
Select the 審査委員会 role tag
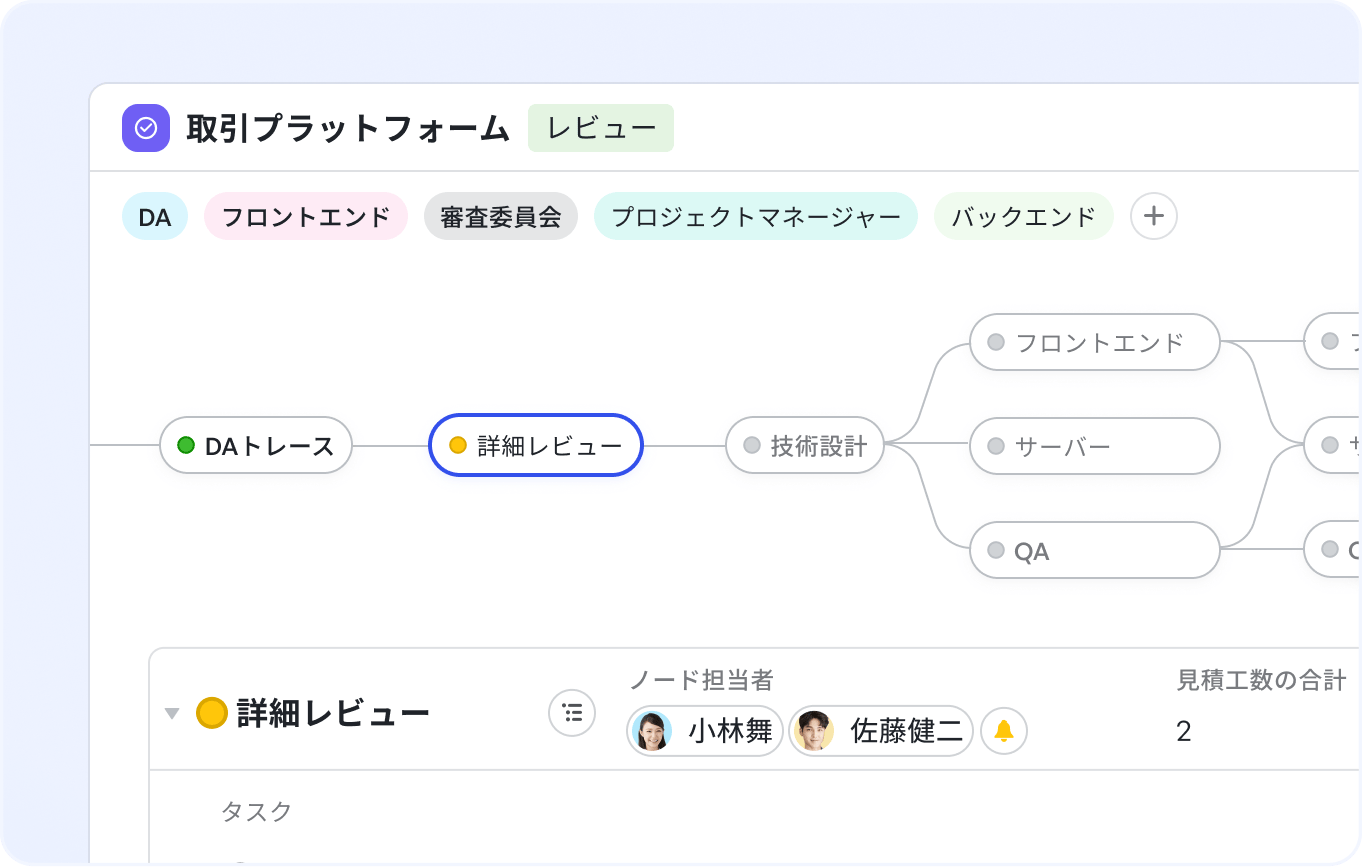coord(501,217)
